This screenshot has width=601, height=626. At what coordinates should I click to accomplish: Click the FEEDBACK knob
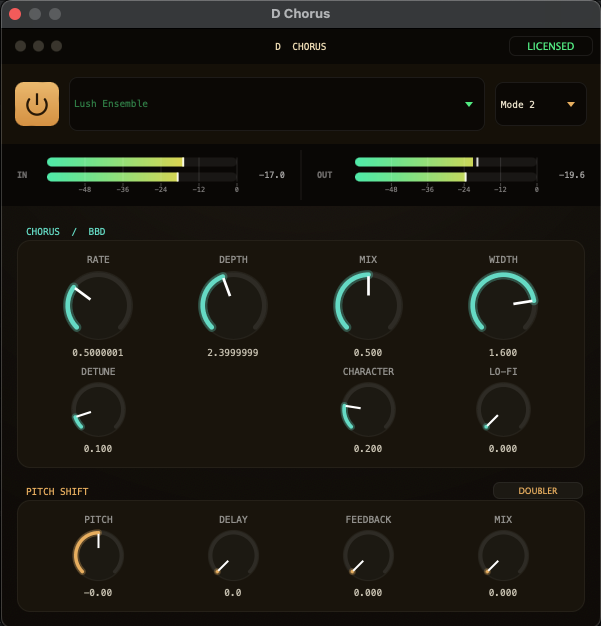click(368, 555)
